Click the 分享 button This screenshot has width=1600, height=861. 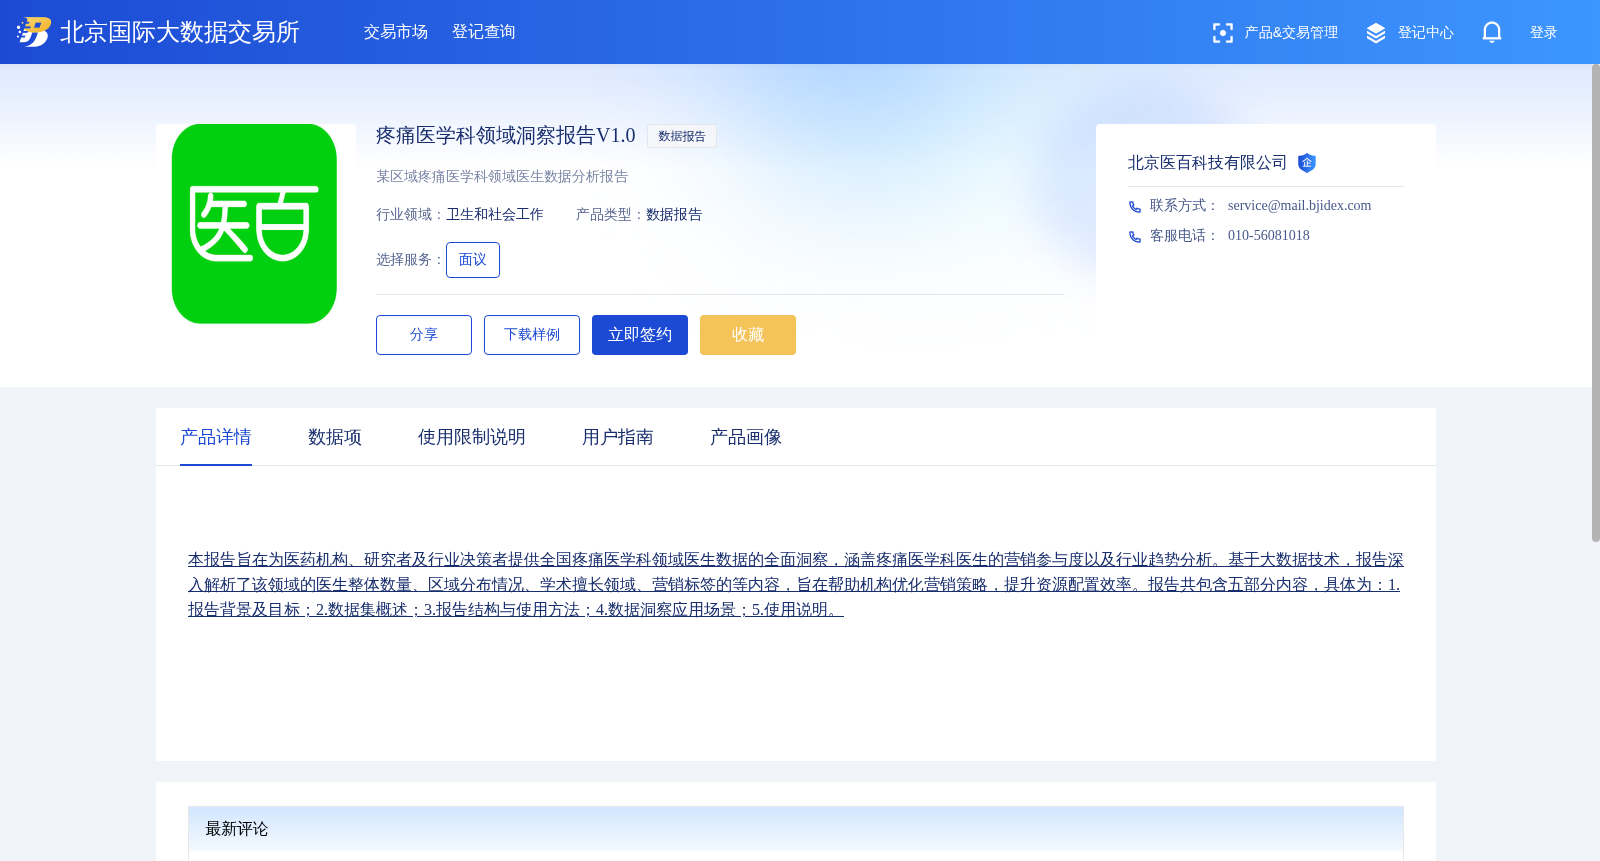point(424,335)
